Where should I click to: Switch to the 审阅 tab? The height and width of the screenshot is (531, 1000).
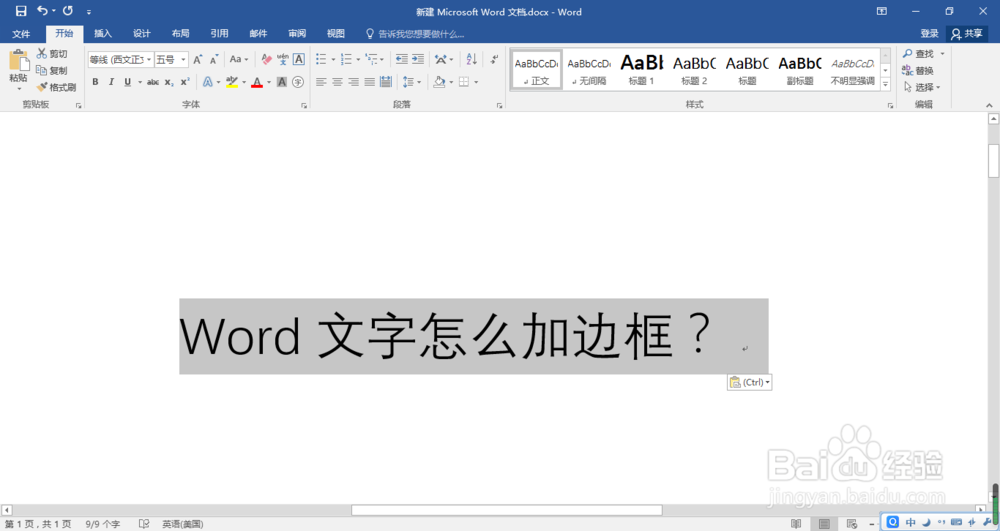point(297,34)
